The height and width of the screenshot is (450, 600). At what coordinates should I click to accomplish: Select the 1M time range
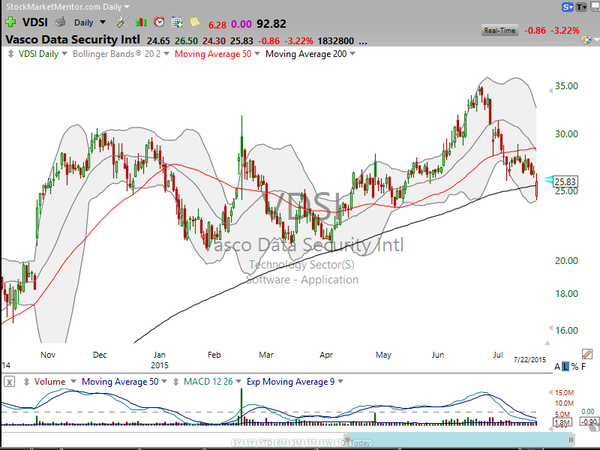tap(312, 443)
